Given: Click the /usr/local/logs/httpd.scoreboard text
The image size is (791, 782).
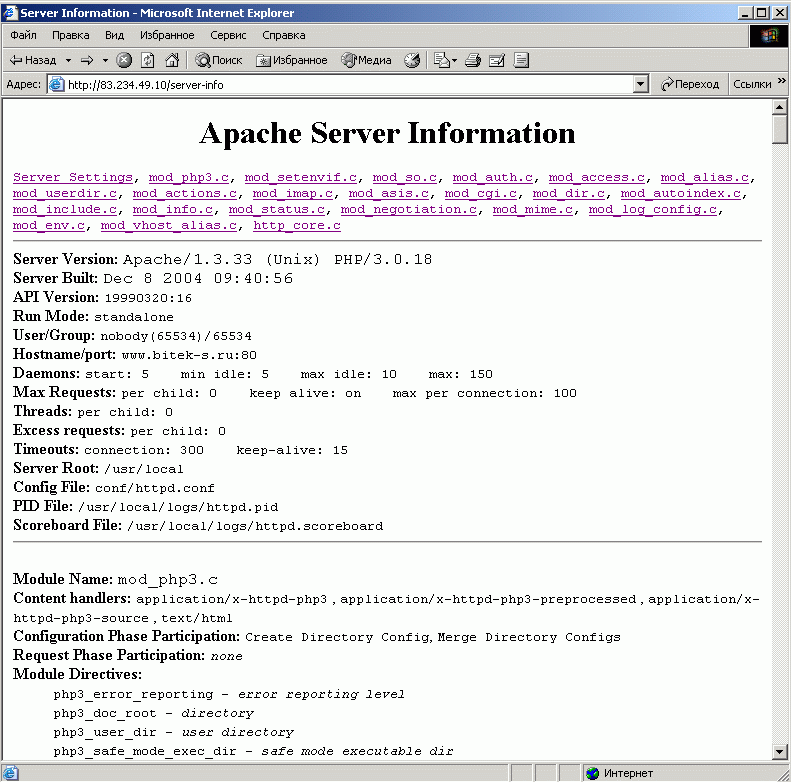Looking at the screenshot, I should point(255,526).
